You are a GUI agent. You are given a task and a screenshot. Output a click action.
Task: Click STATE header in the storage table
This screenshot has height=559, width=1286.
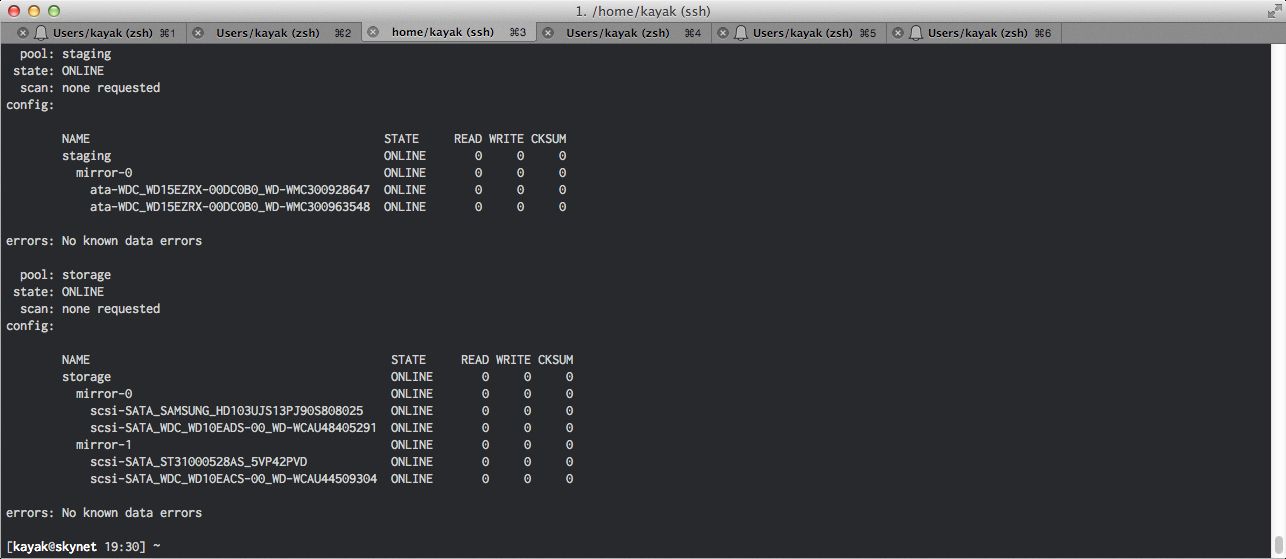(408, 360)
